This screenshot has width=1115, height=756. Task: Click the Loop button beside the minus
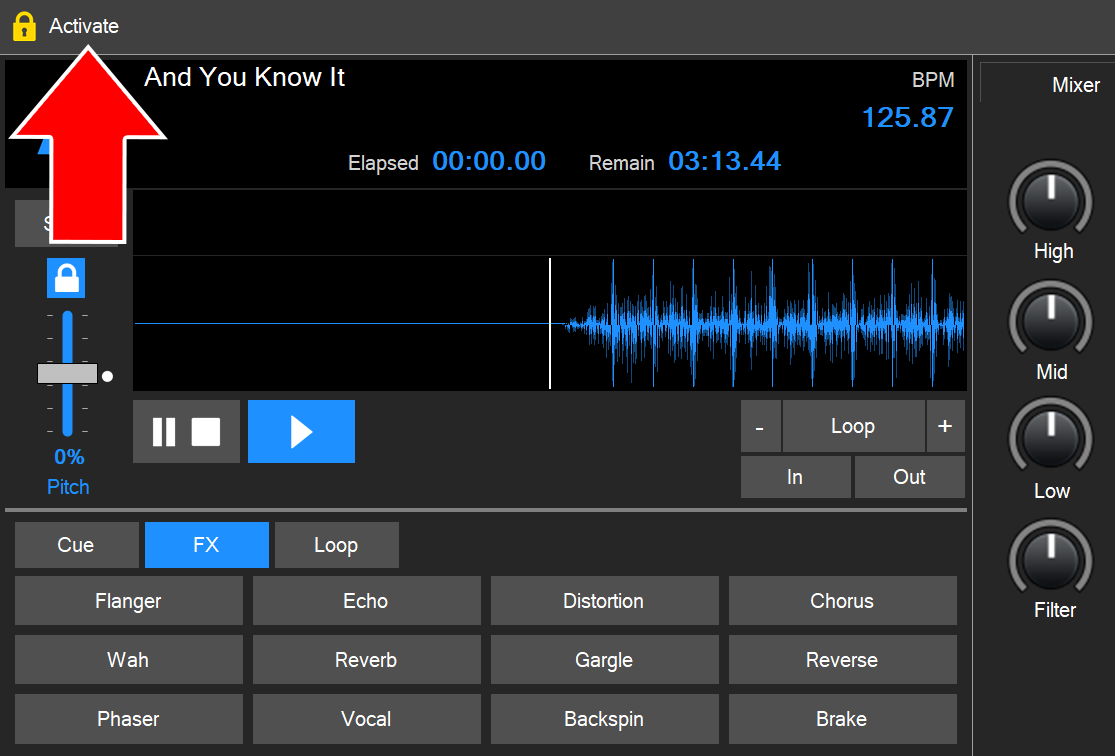(853, 426)
